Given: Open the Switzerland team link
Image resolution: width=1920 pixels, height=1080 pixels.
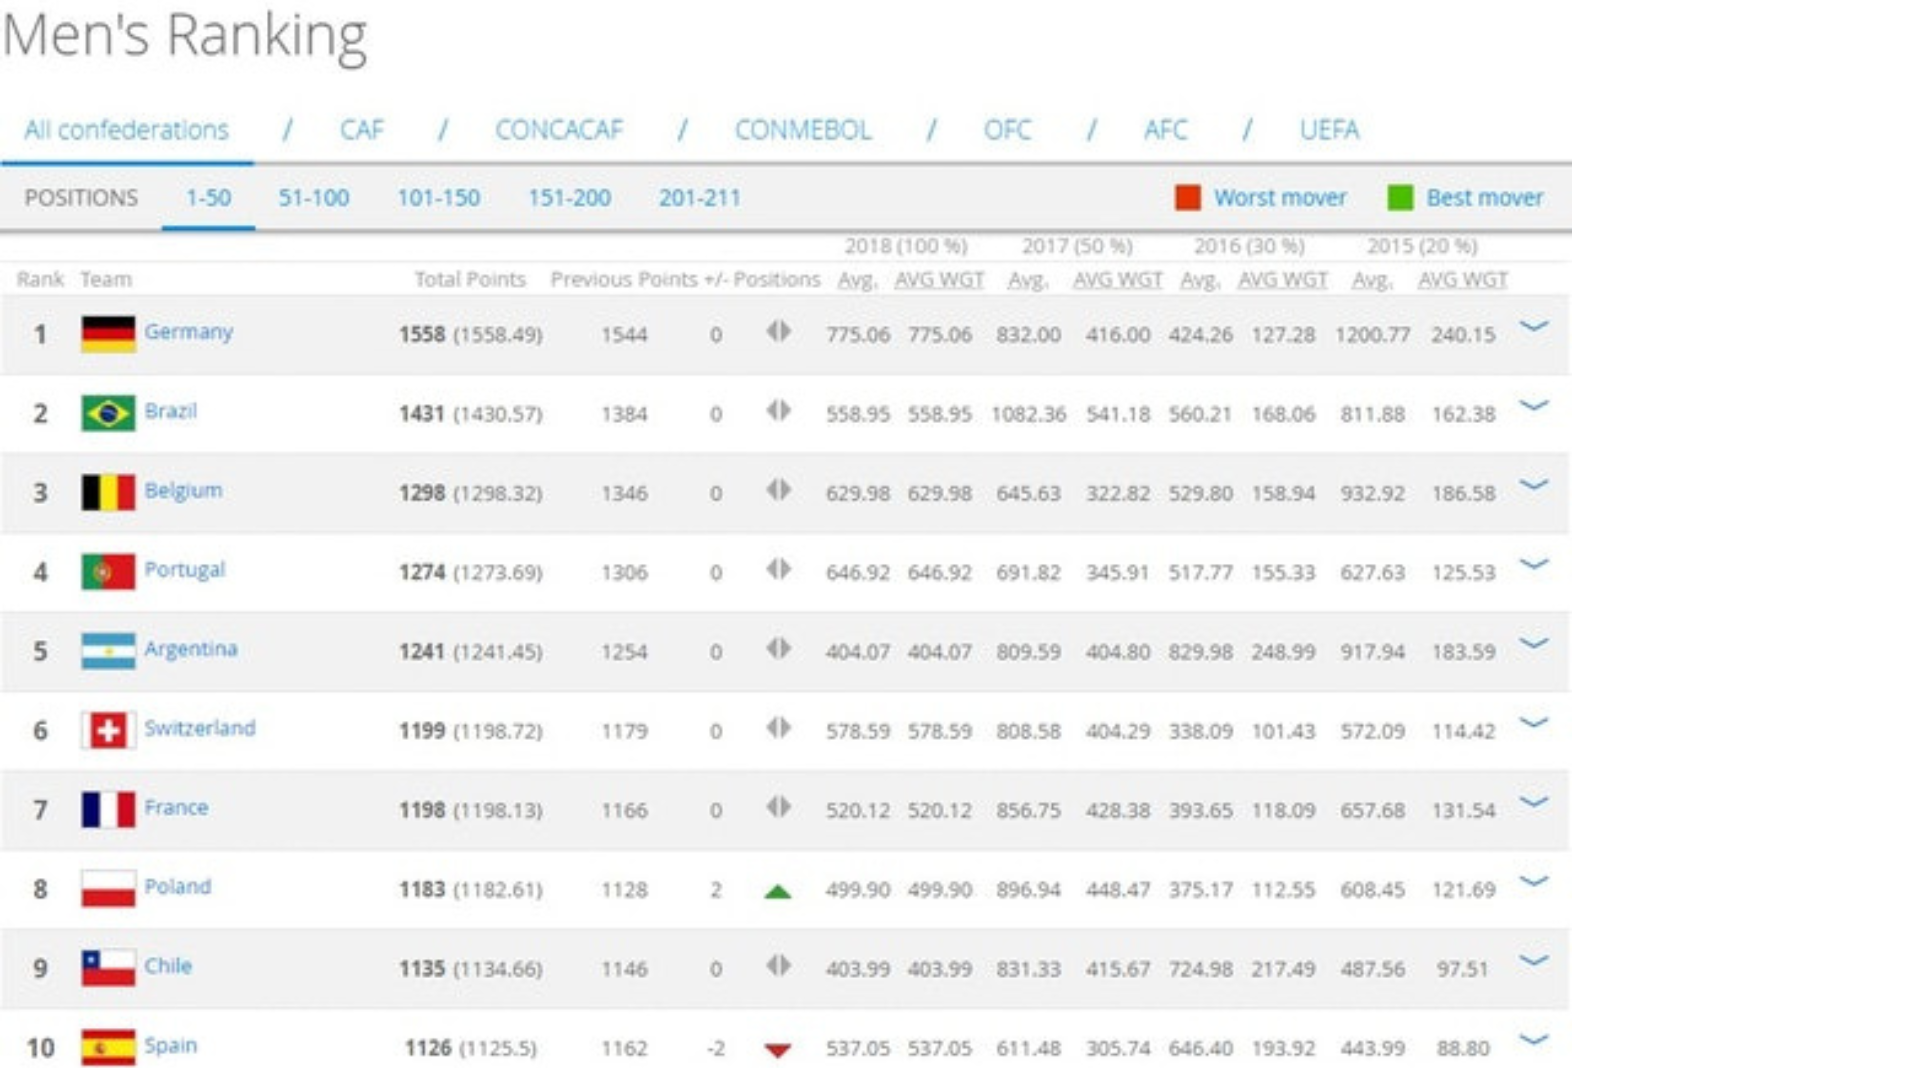Looking at the screenshot, I should [200, 728].
